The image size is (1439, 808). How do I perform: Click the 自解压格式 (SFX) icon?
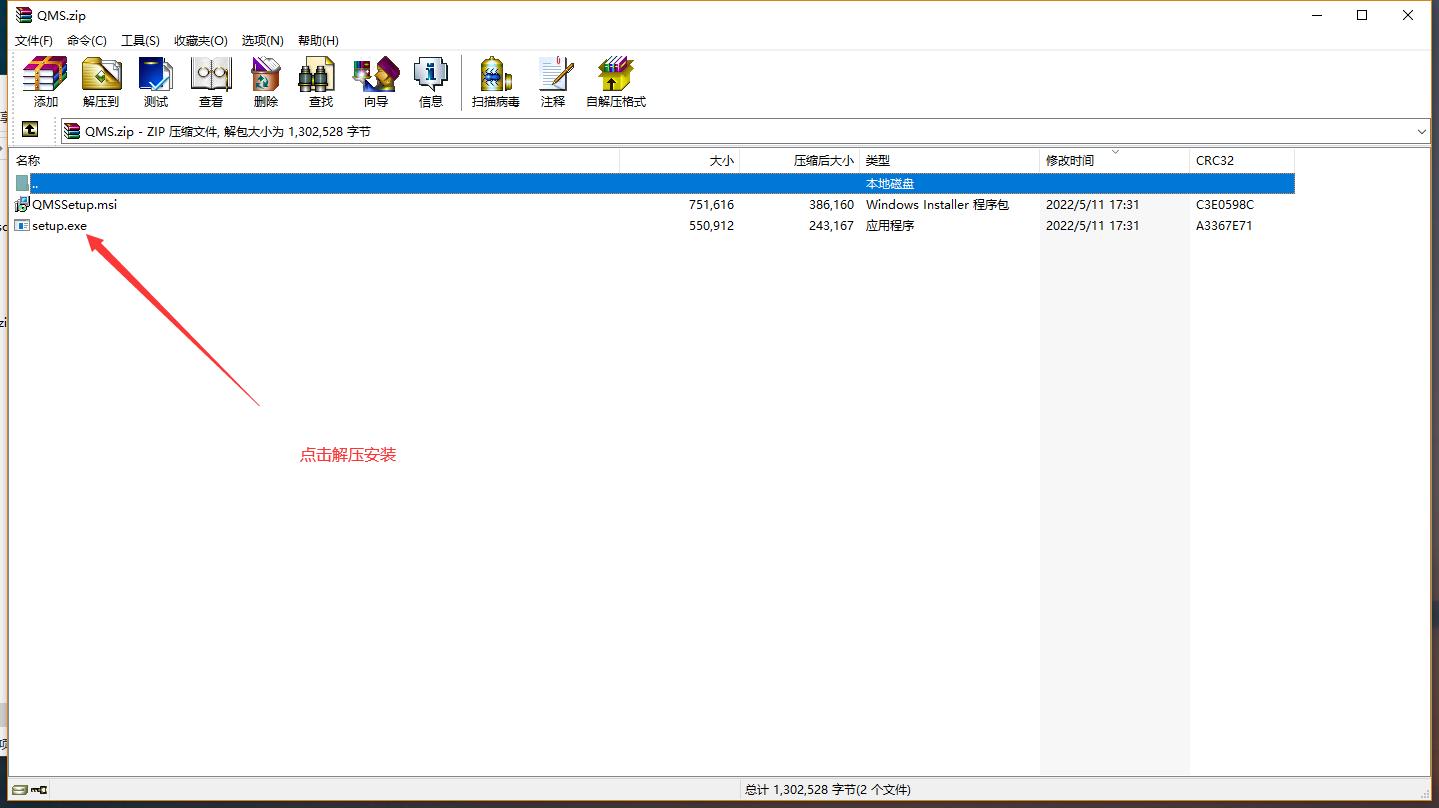coord(616,81)
